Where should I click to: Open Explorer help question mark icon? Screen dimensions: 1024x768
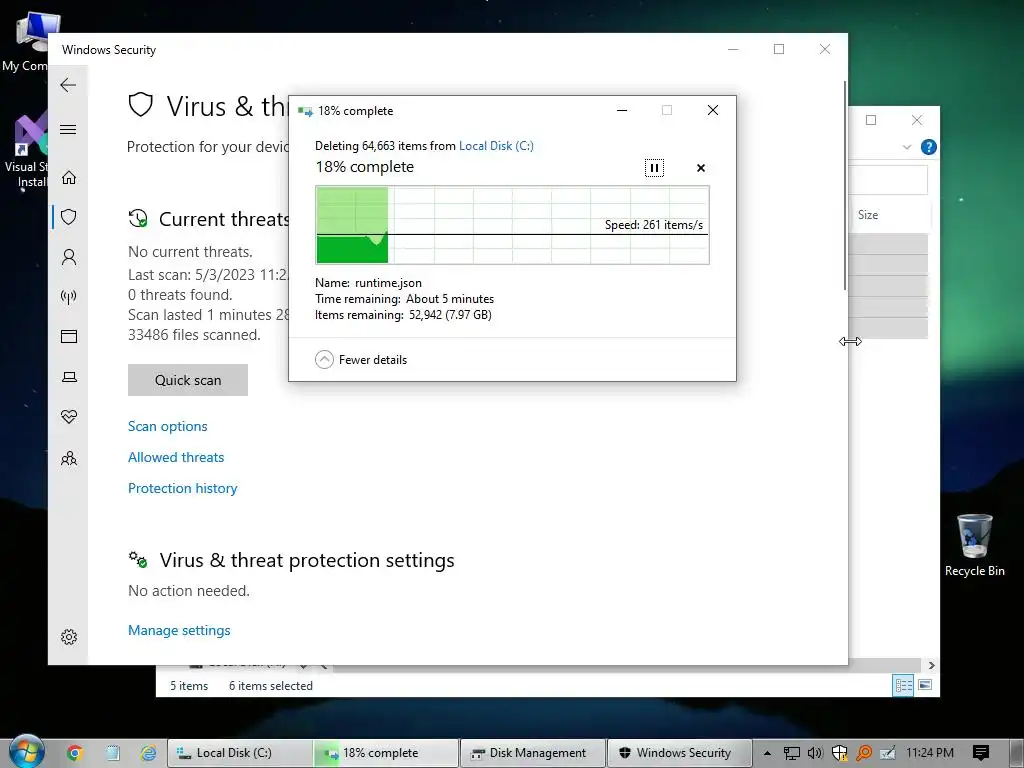(928, 147)
